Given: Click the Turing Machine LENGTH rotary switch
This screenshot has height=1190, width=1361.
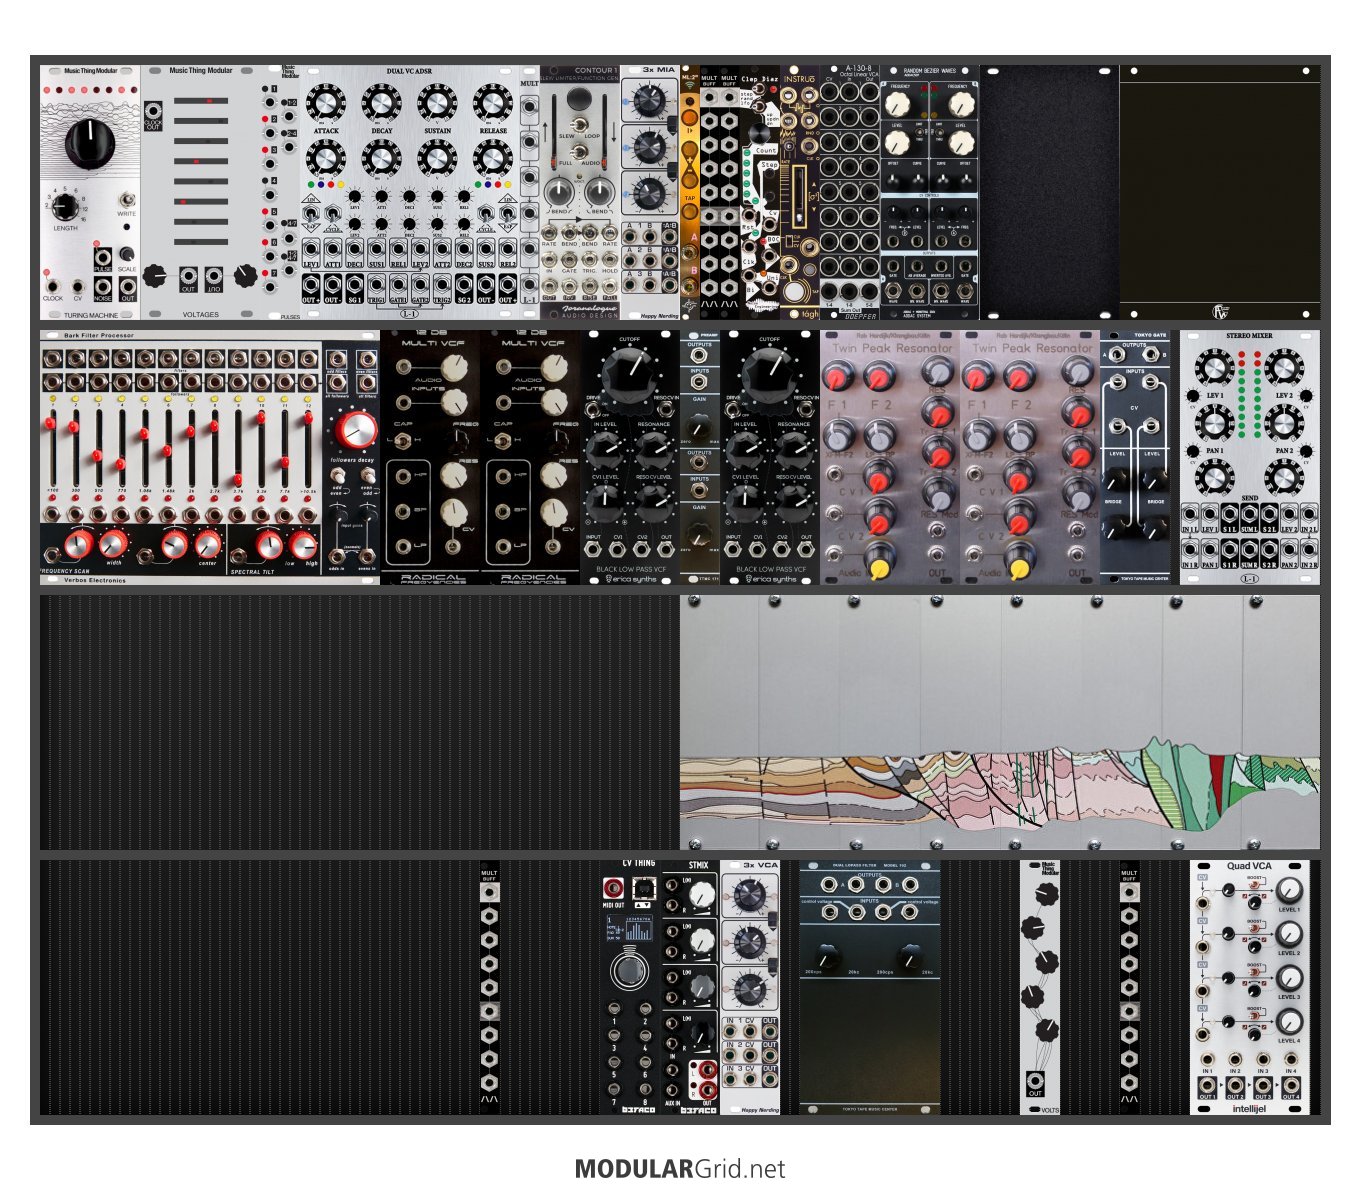Looking at the screenshot, I should click(64, 207).
